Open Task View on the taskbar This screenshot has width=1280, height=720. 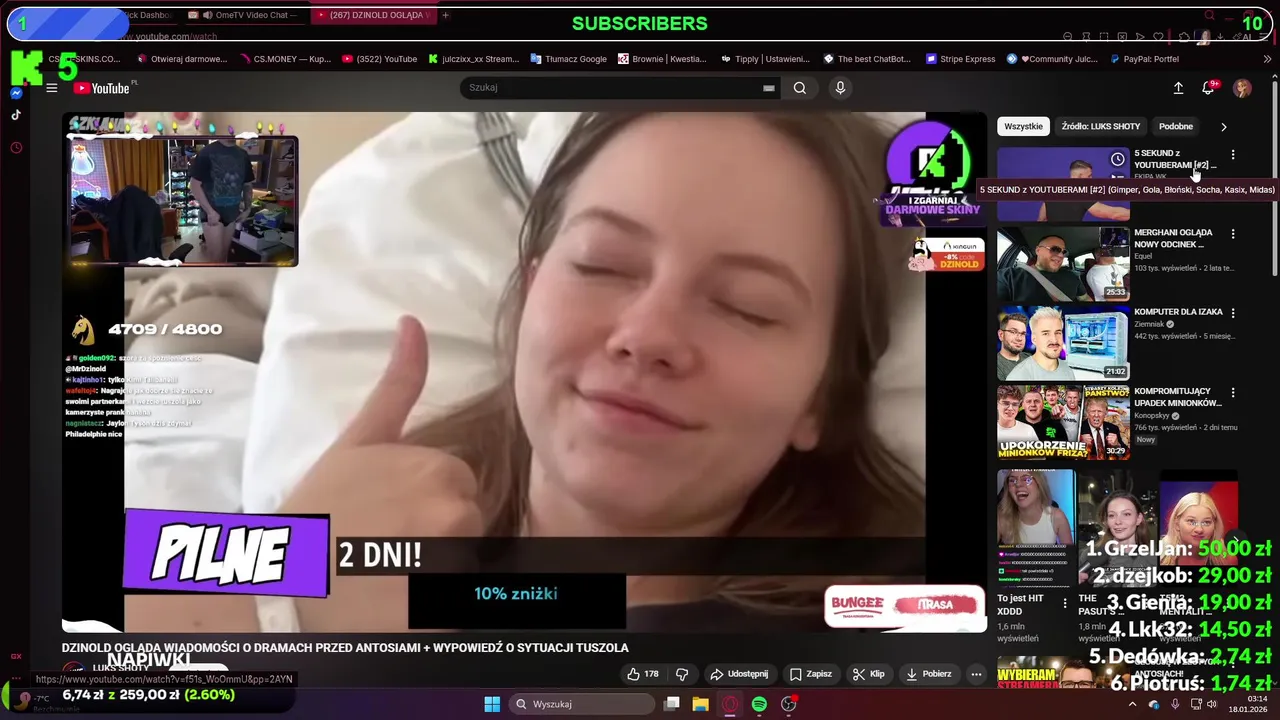(672, 704)
